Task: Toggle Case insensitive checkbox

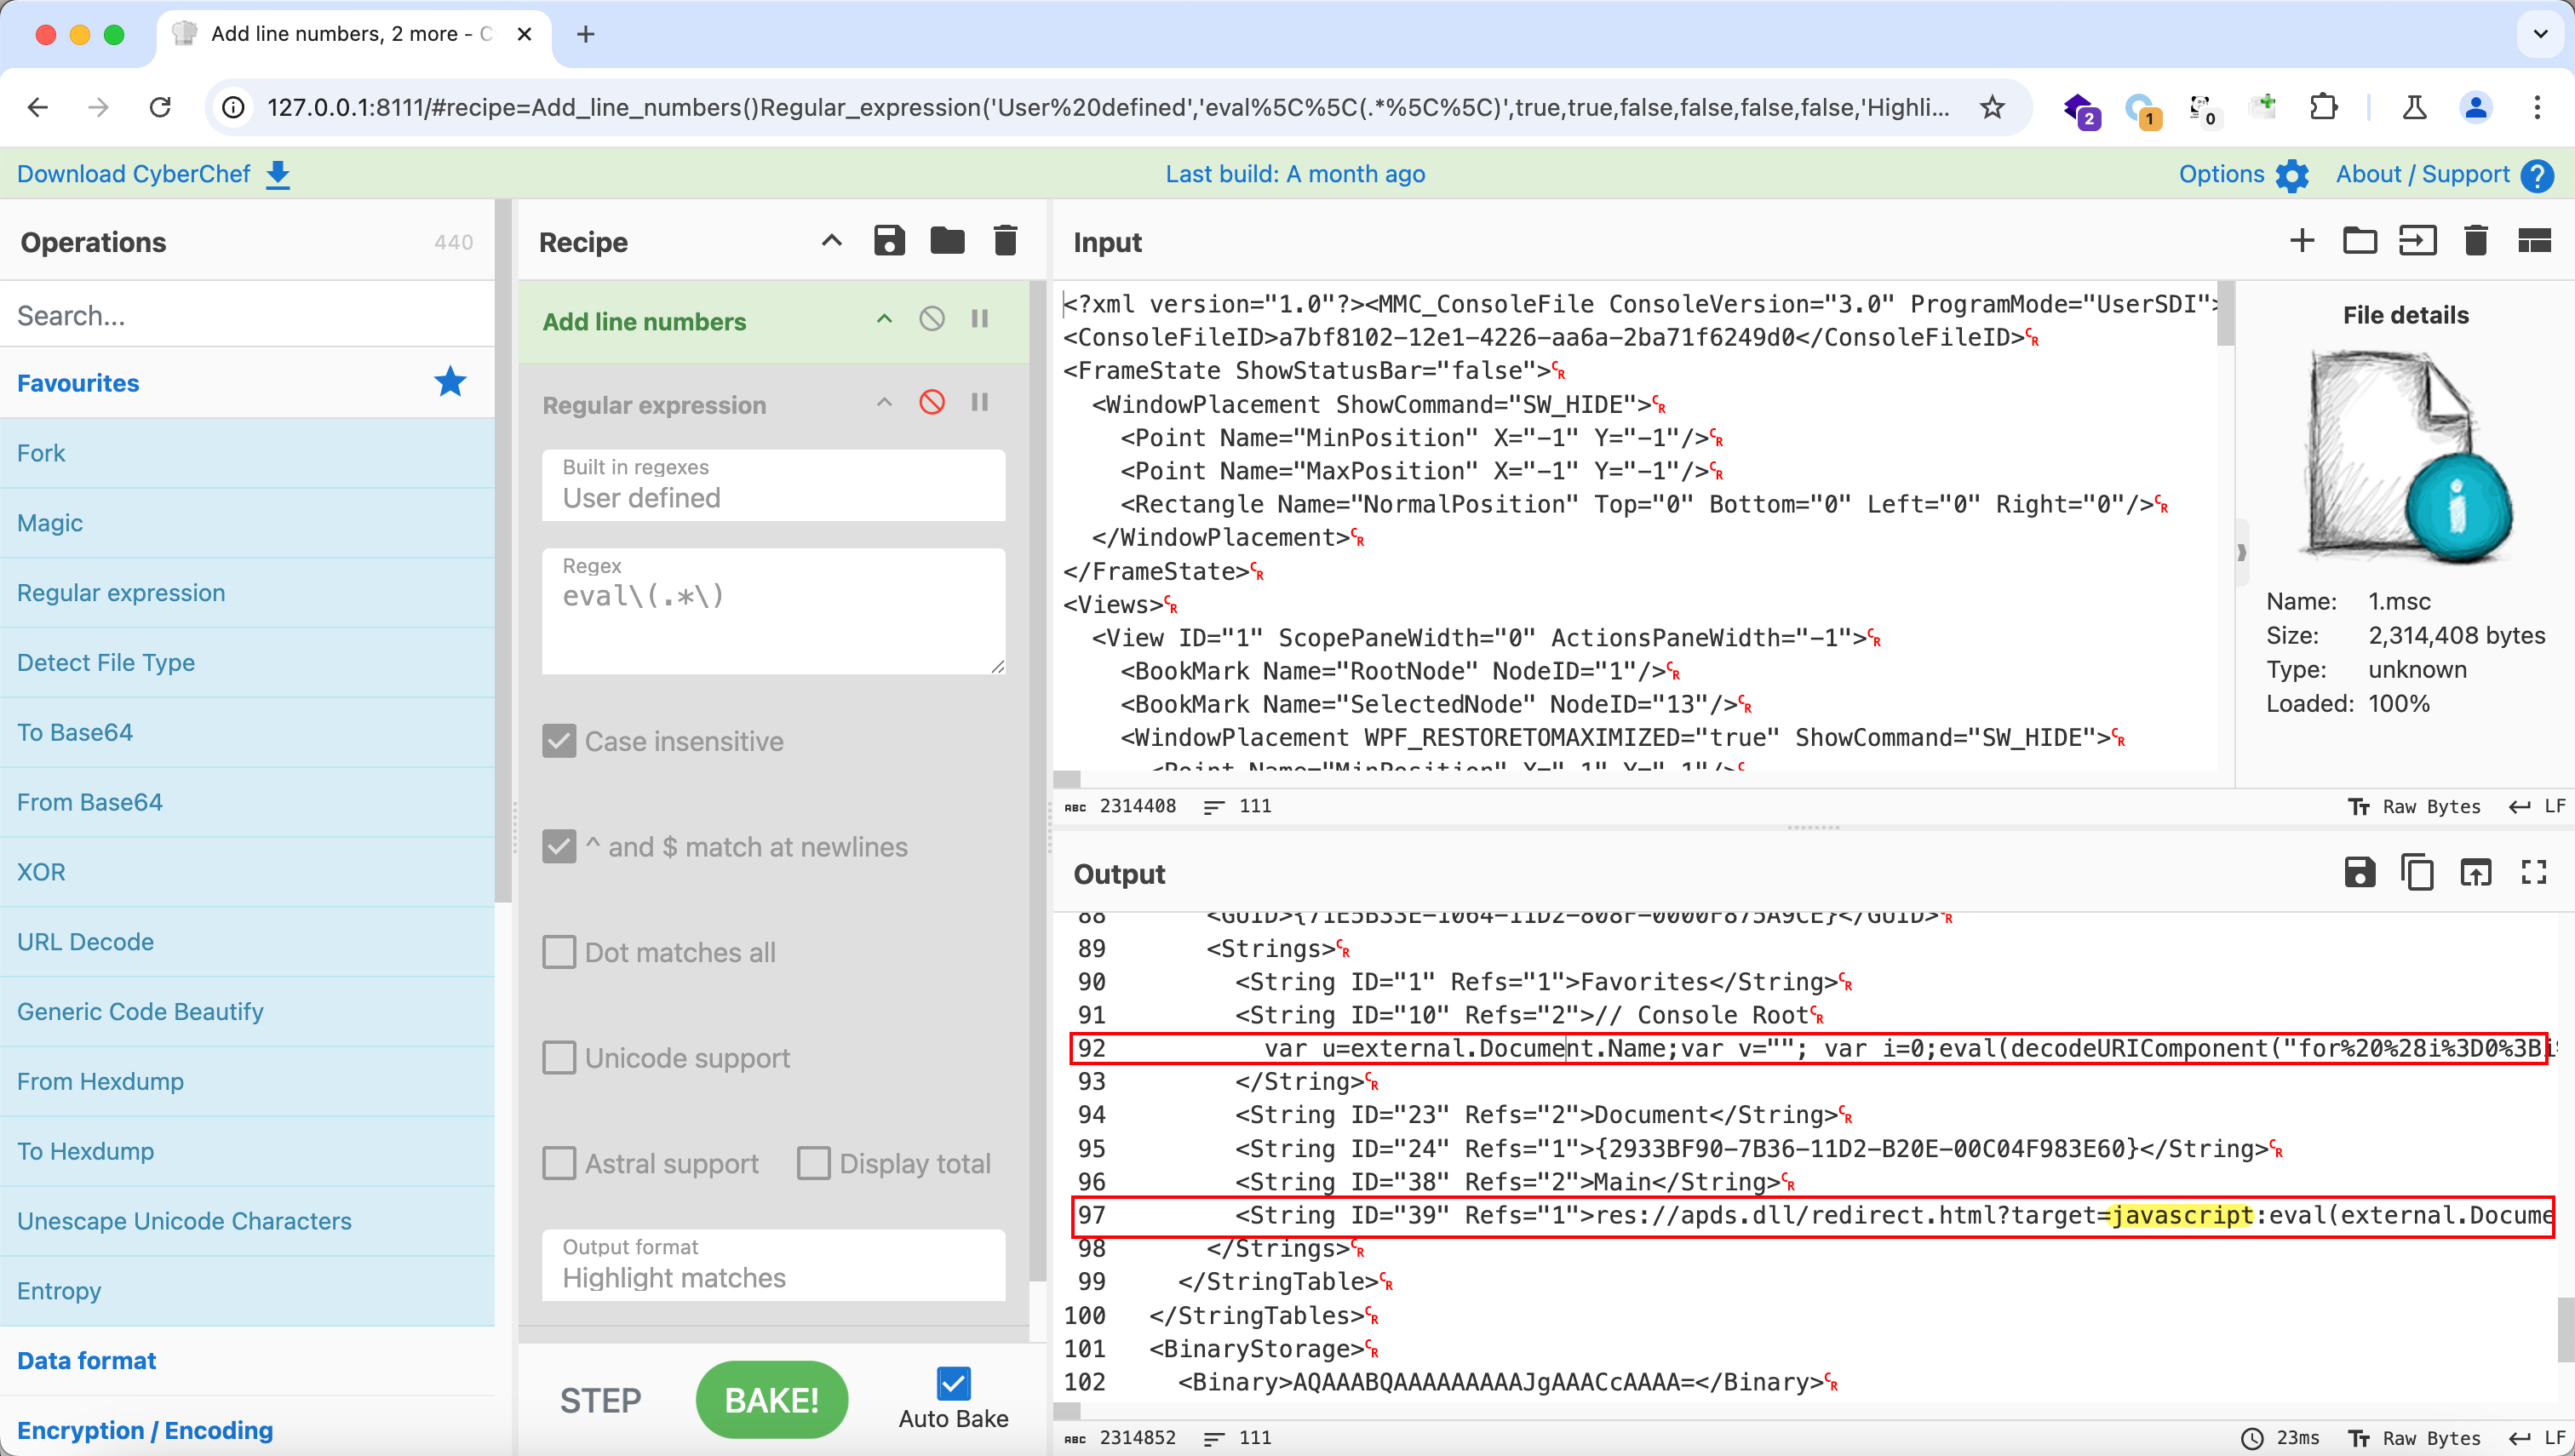Action: tap(559, 741)
